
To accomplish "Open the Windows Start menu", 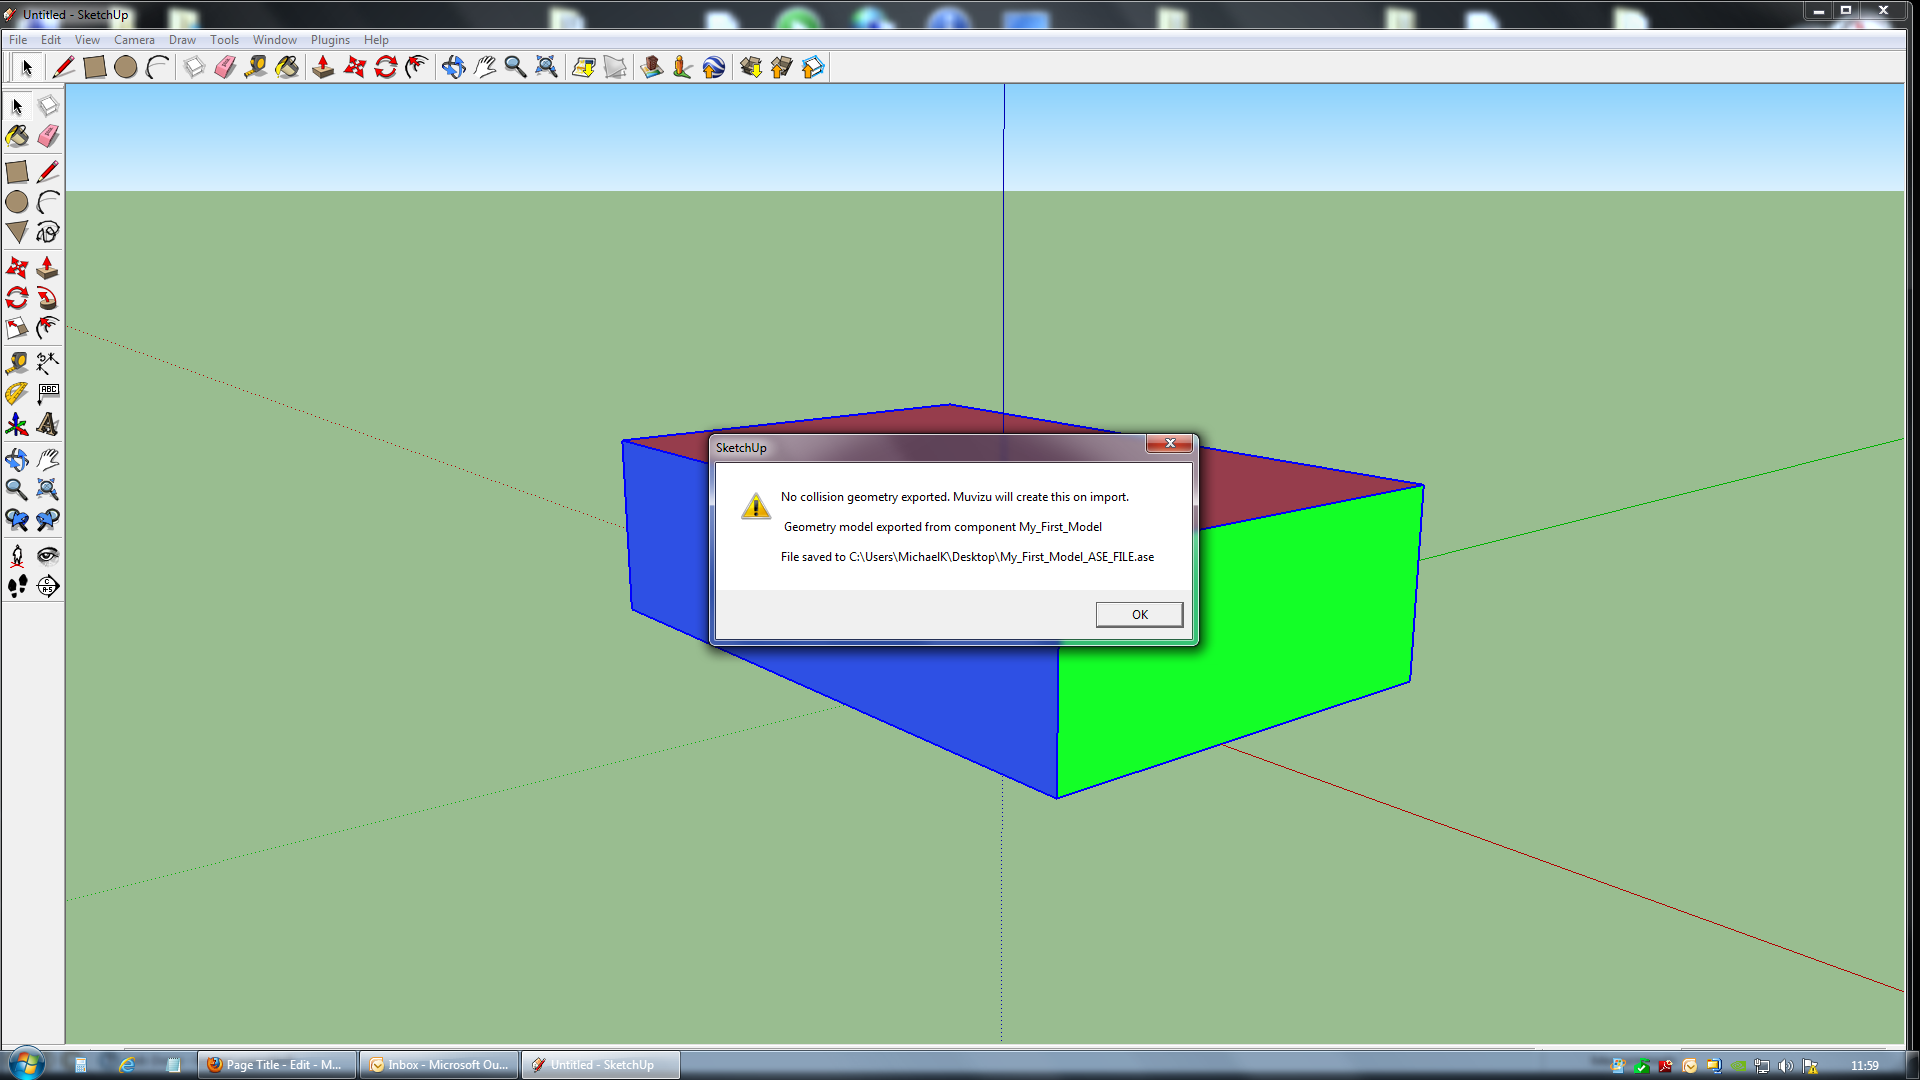I will [26, 1064].
